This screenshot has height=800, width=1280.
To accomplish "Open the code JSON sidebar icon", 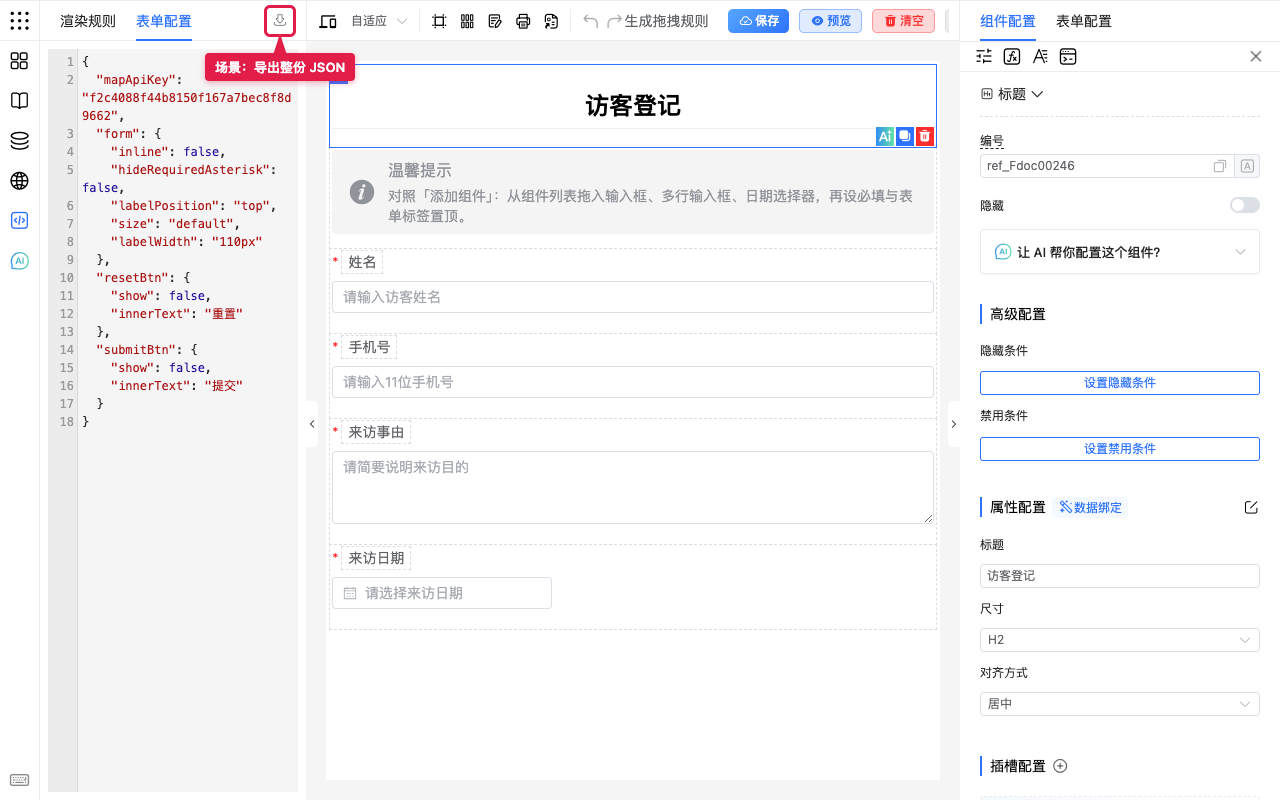I will click(x=19, y=221).
